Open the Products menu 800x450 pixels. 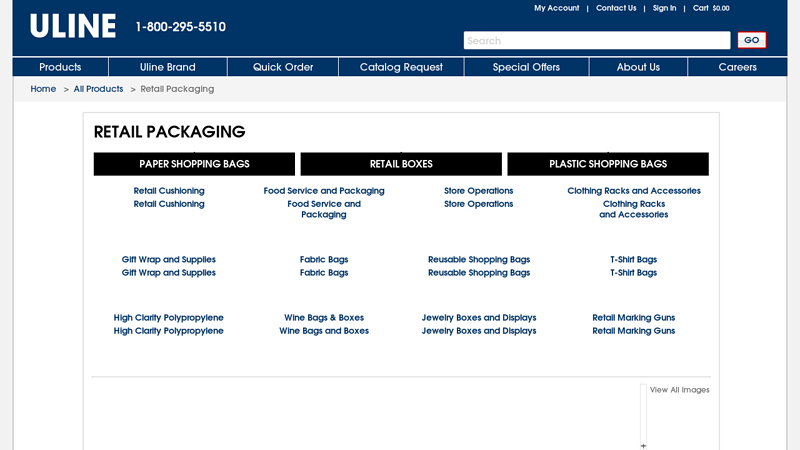tap(60, 67)
